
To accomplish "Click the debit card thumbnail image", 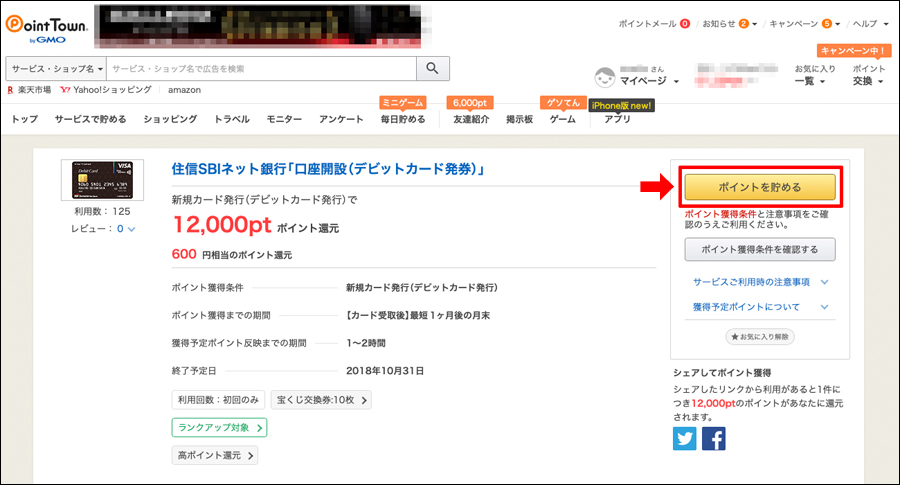I will [x=102, y=180].
